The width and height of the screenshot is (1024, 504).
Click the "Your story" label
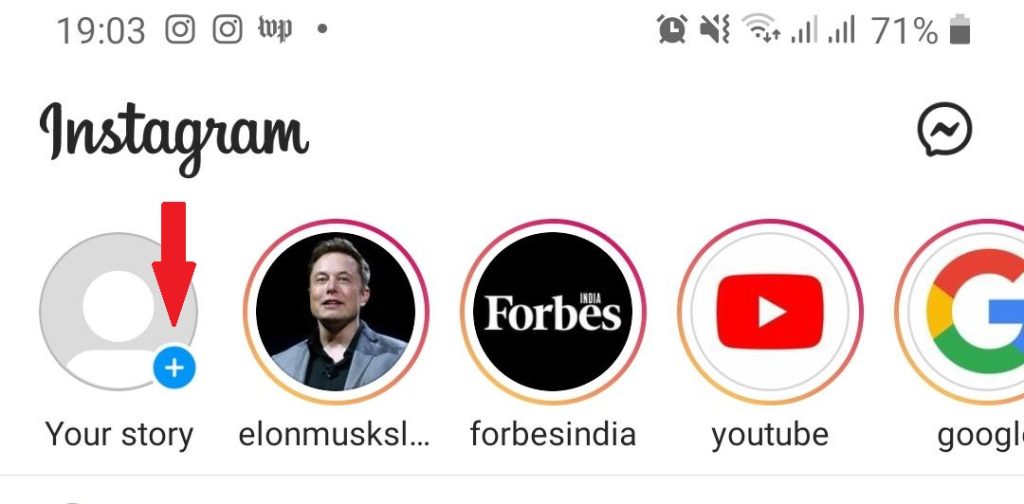[119, 435]
